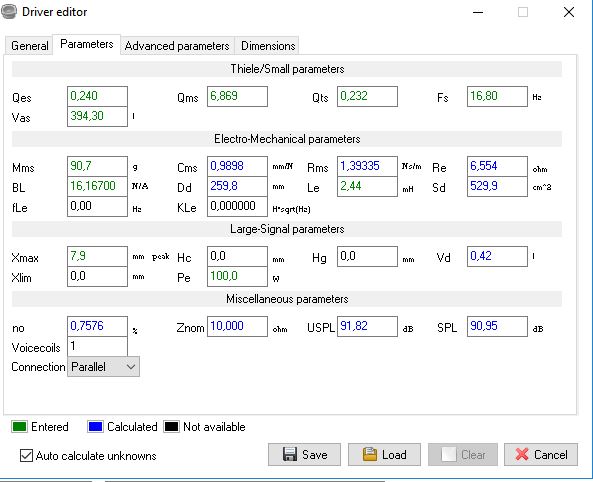Open the Advanced parameters tab
The height and width of the screenshot is (482, 593).
click(177, 46)
